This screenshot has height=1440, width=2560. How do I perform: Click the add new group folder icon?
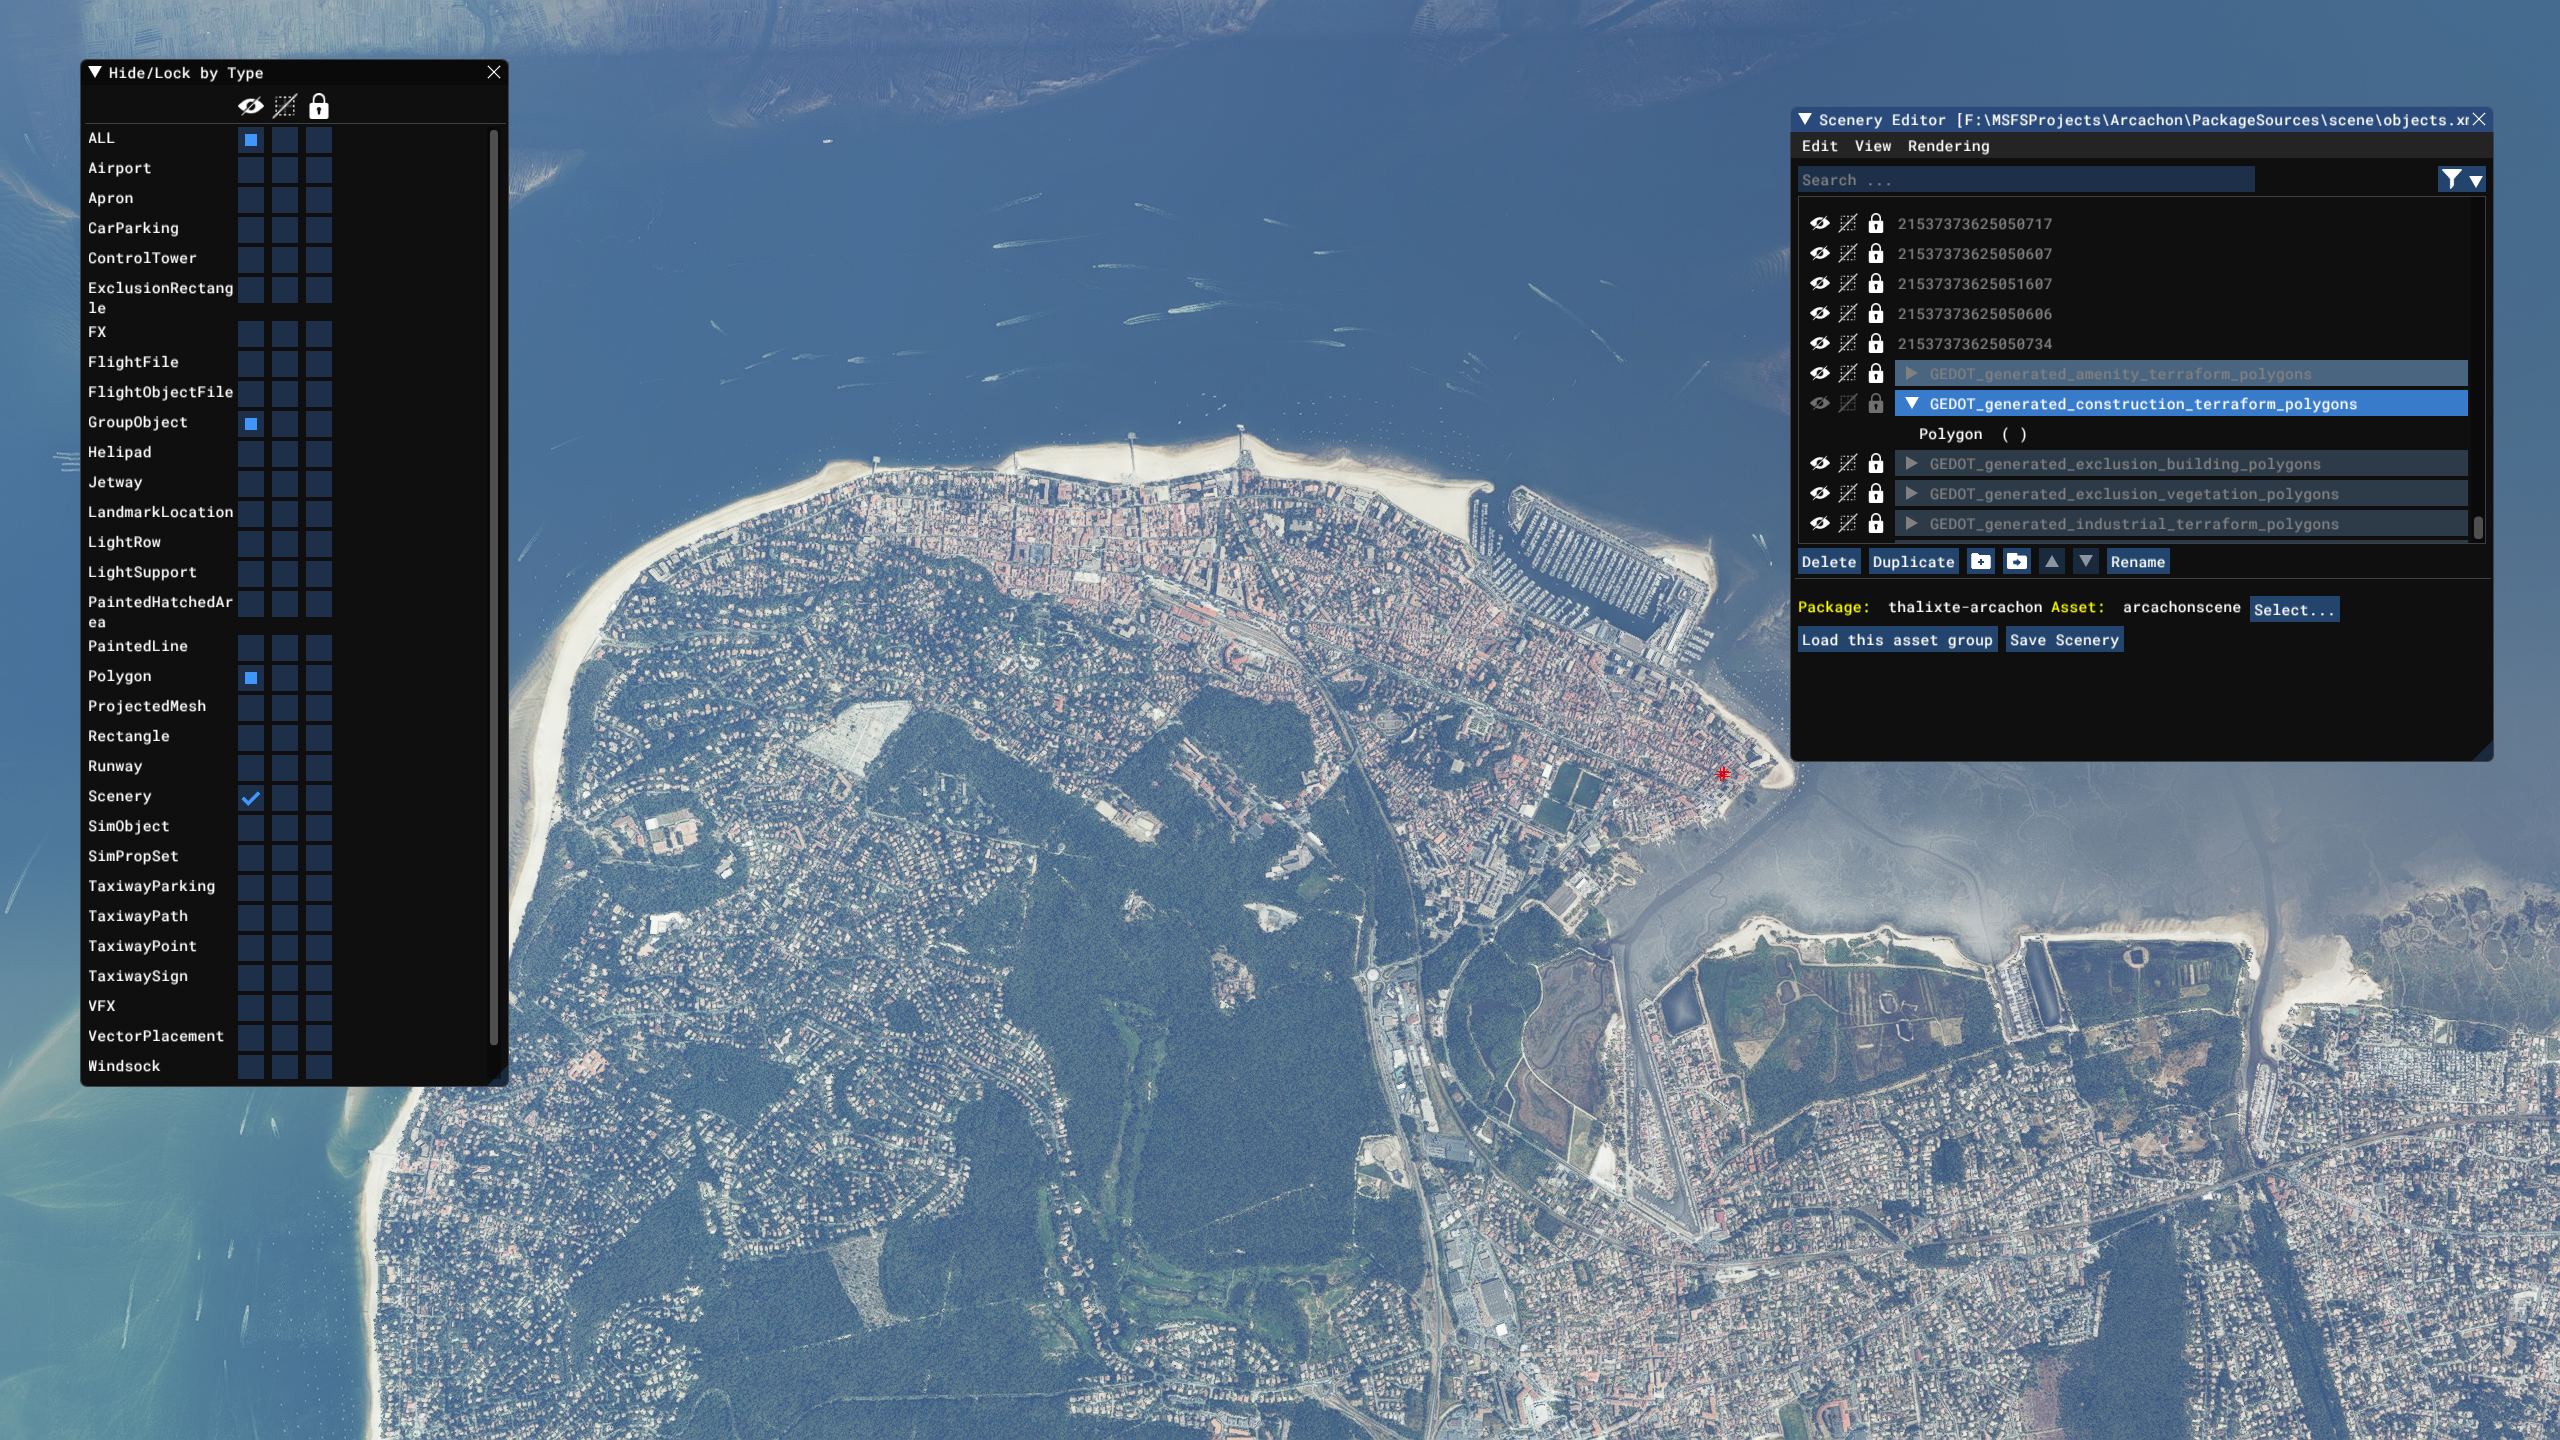1981,561
